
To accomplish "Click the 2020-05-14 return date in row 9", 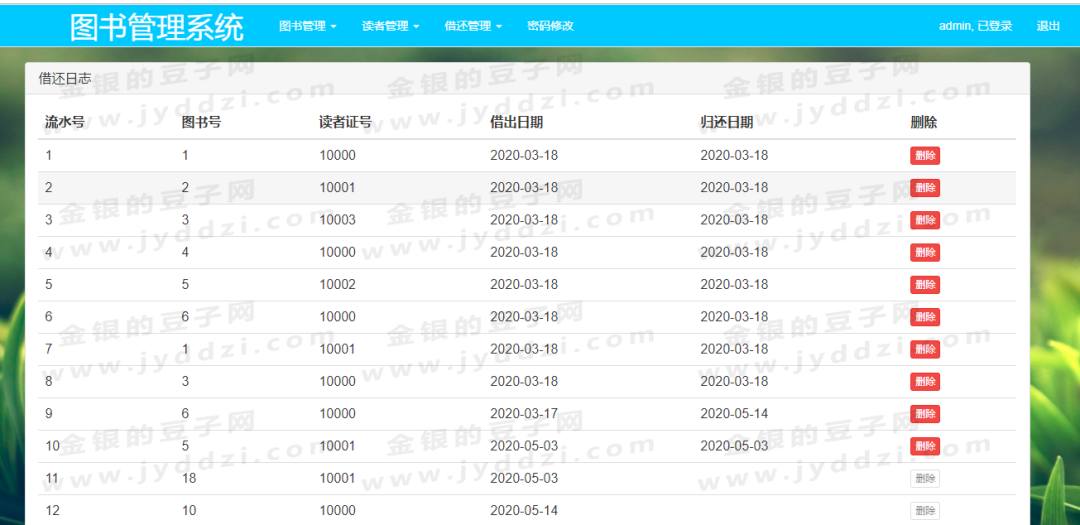I will (x=734, y=413).
